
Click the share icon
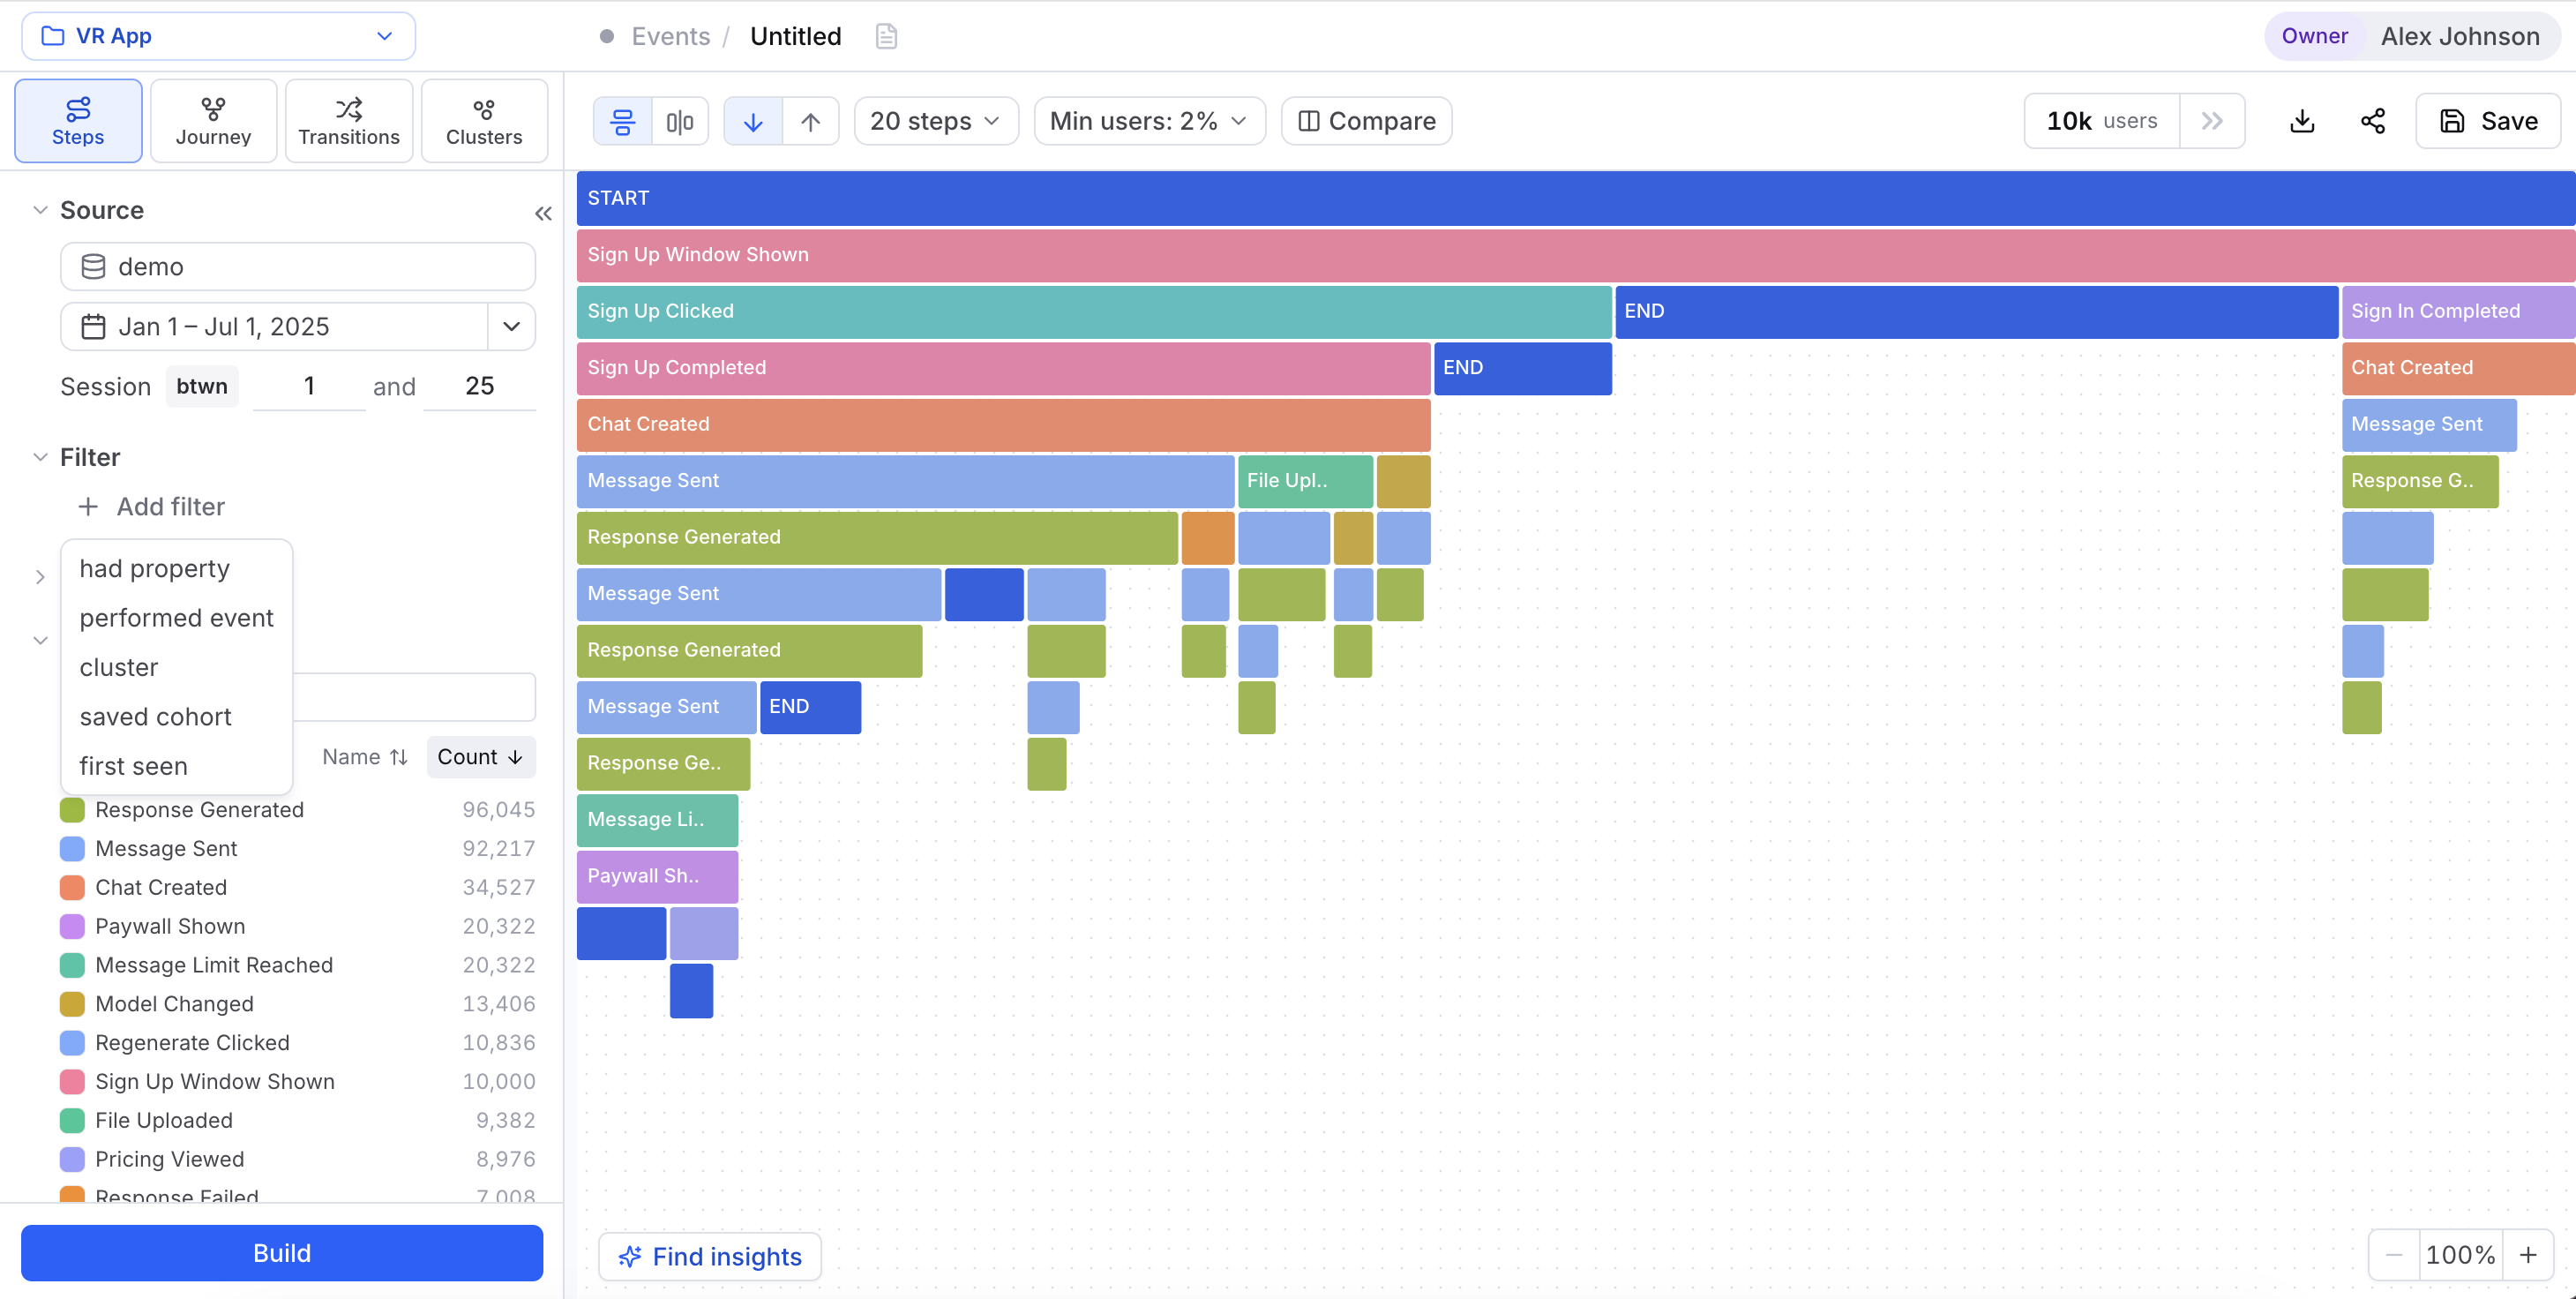(x=2373, y=121)
